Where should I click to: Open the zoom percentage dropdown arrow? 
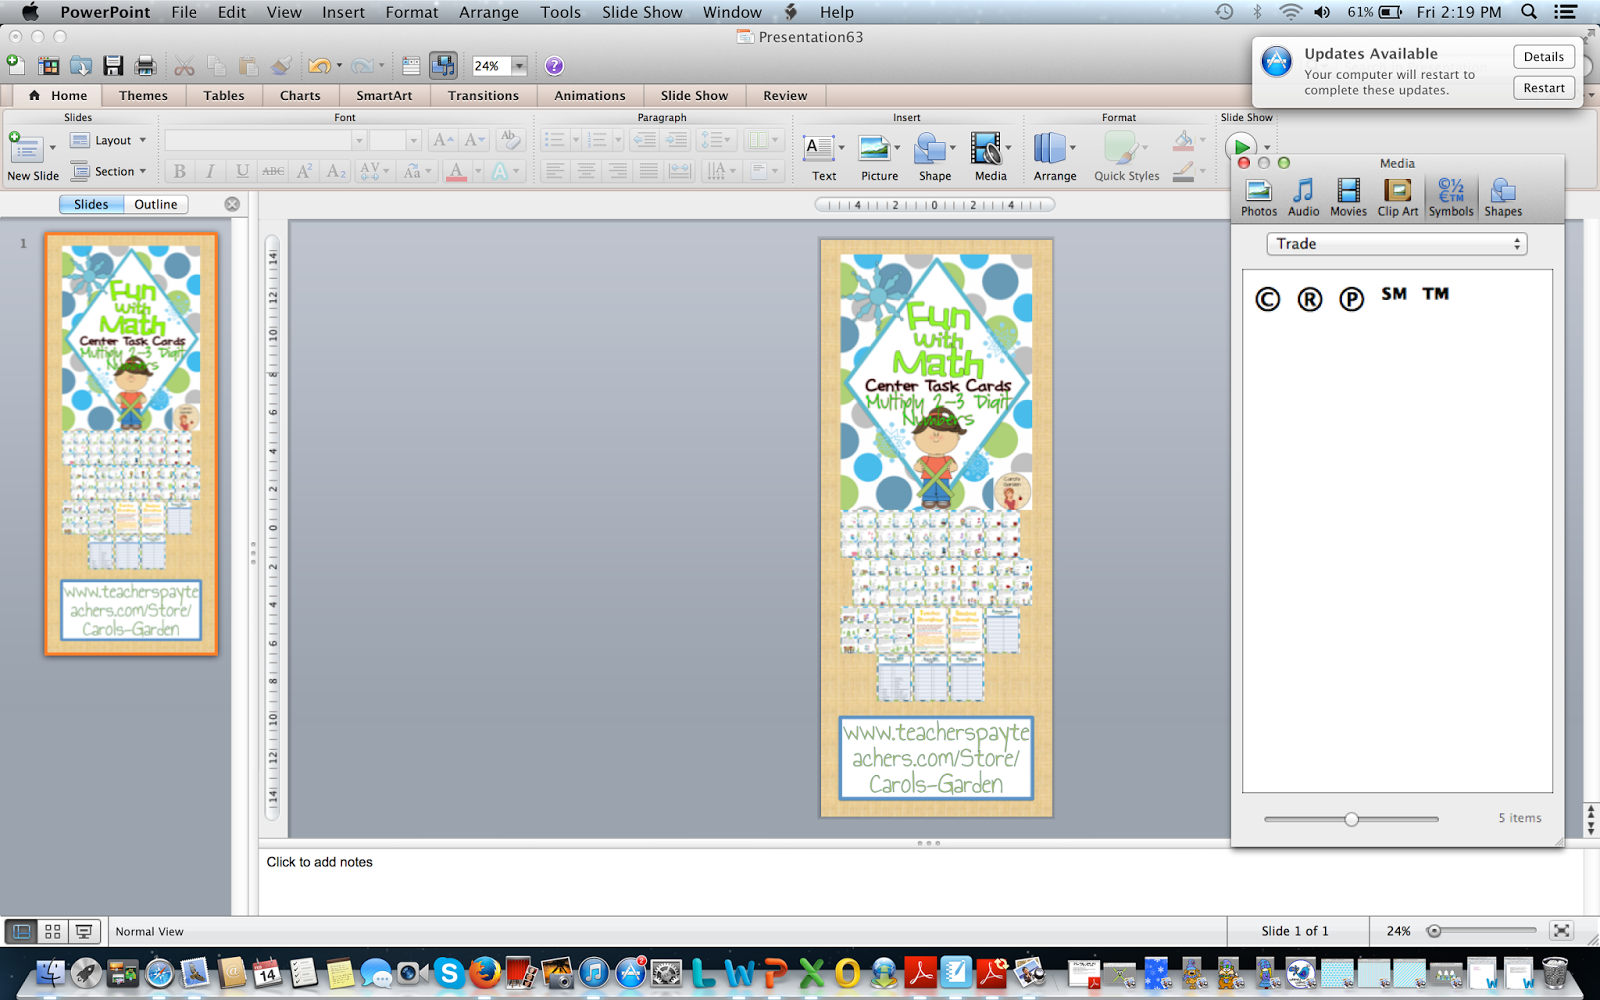click(519, 66)
